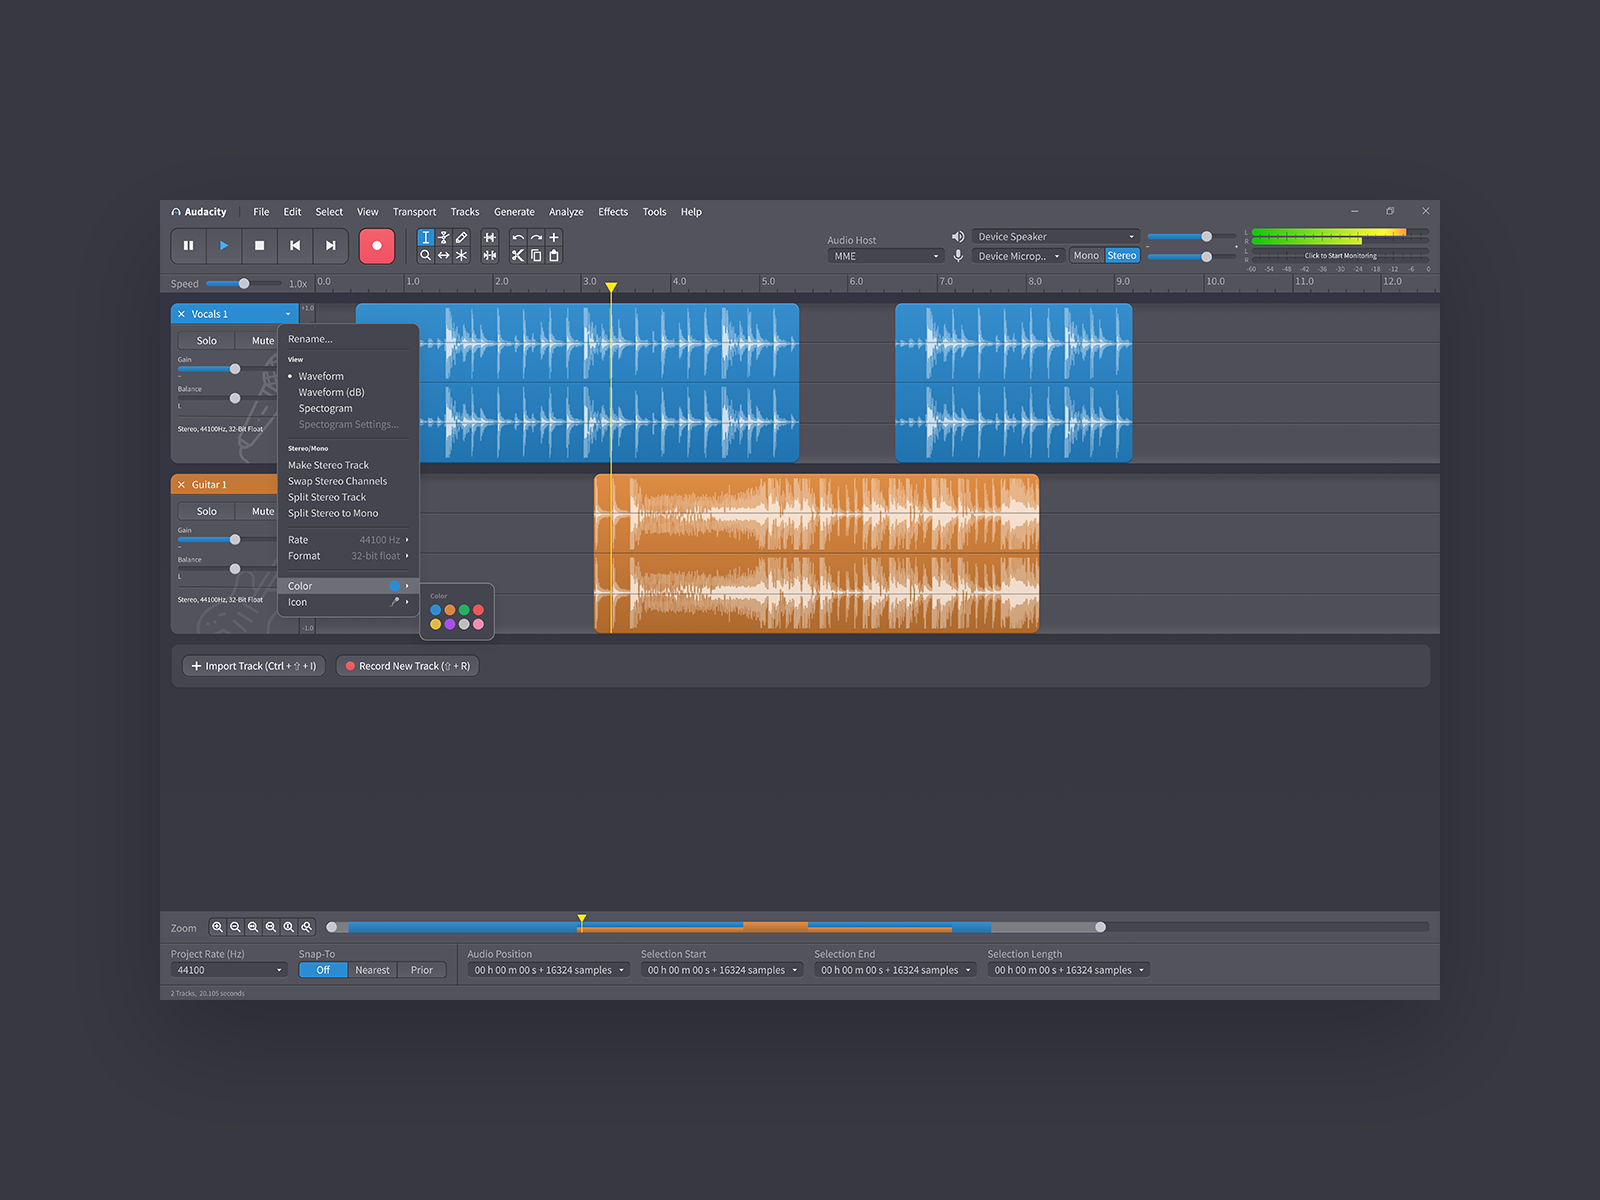Close the Guitar 1 track with X
The height and width of the screenshot is (1200, 1600).
click(182, 485)
